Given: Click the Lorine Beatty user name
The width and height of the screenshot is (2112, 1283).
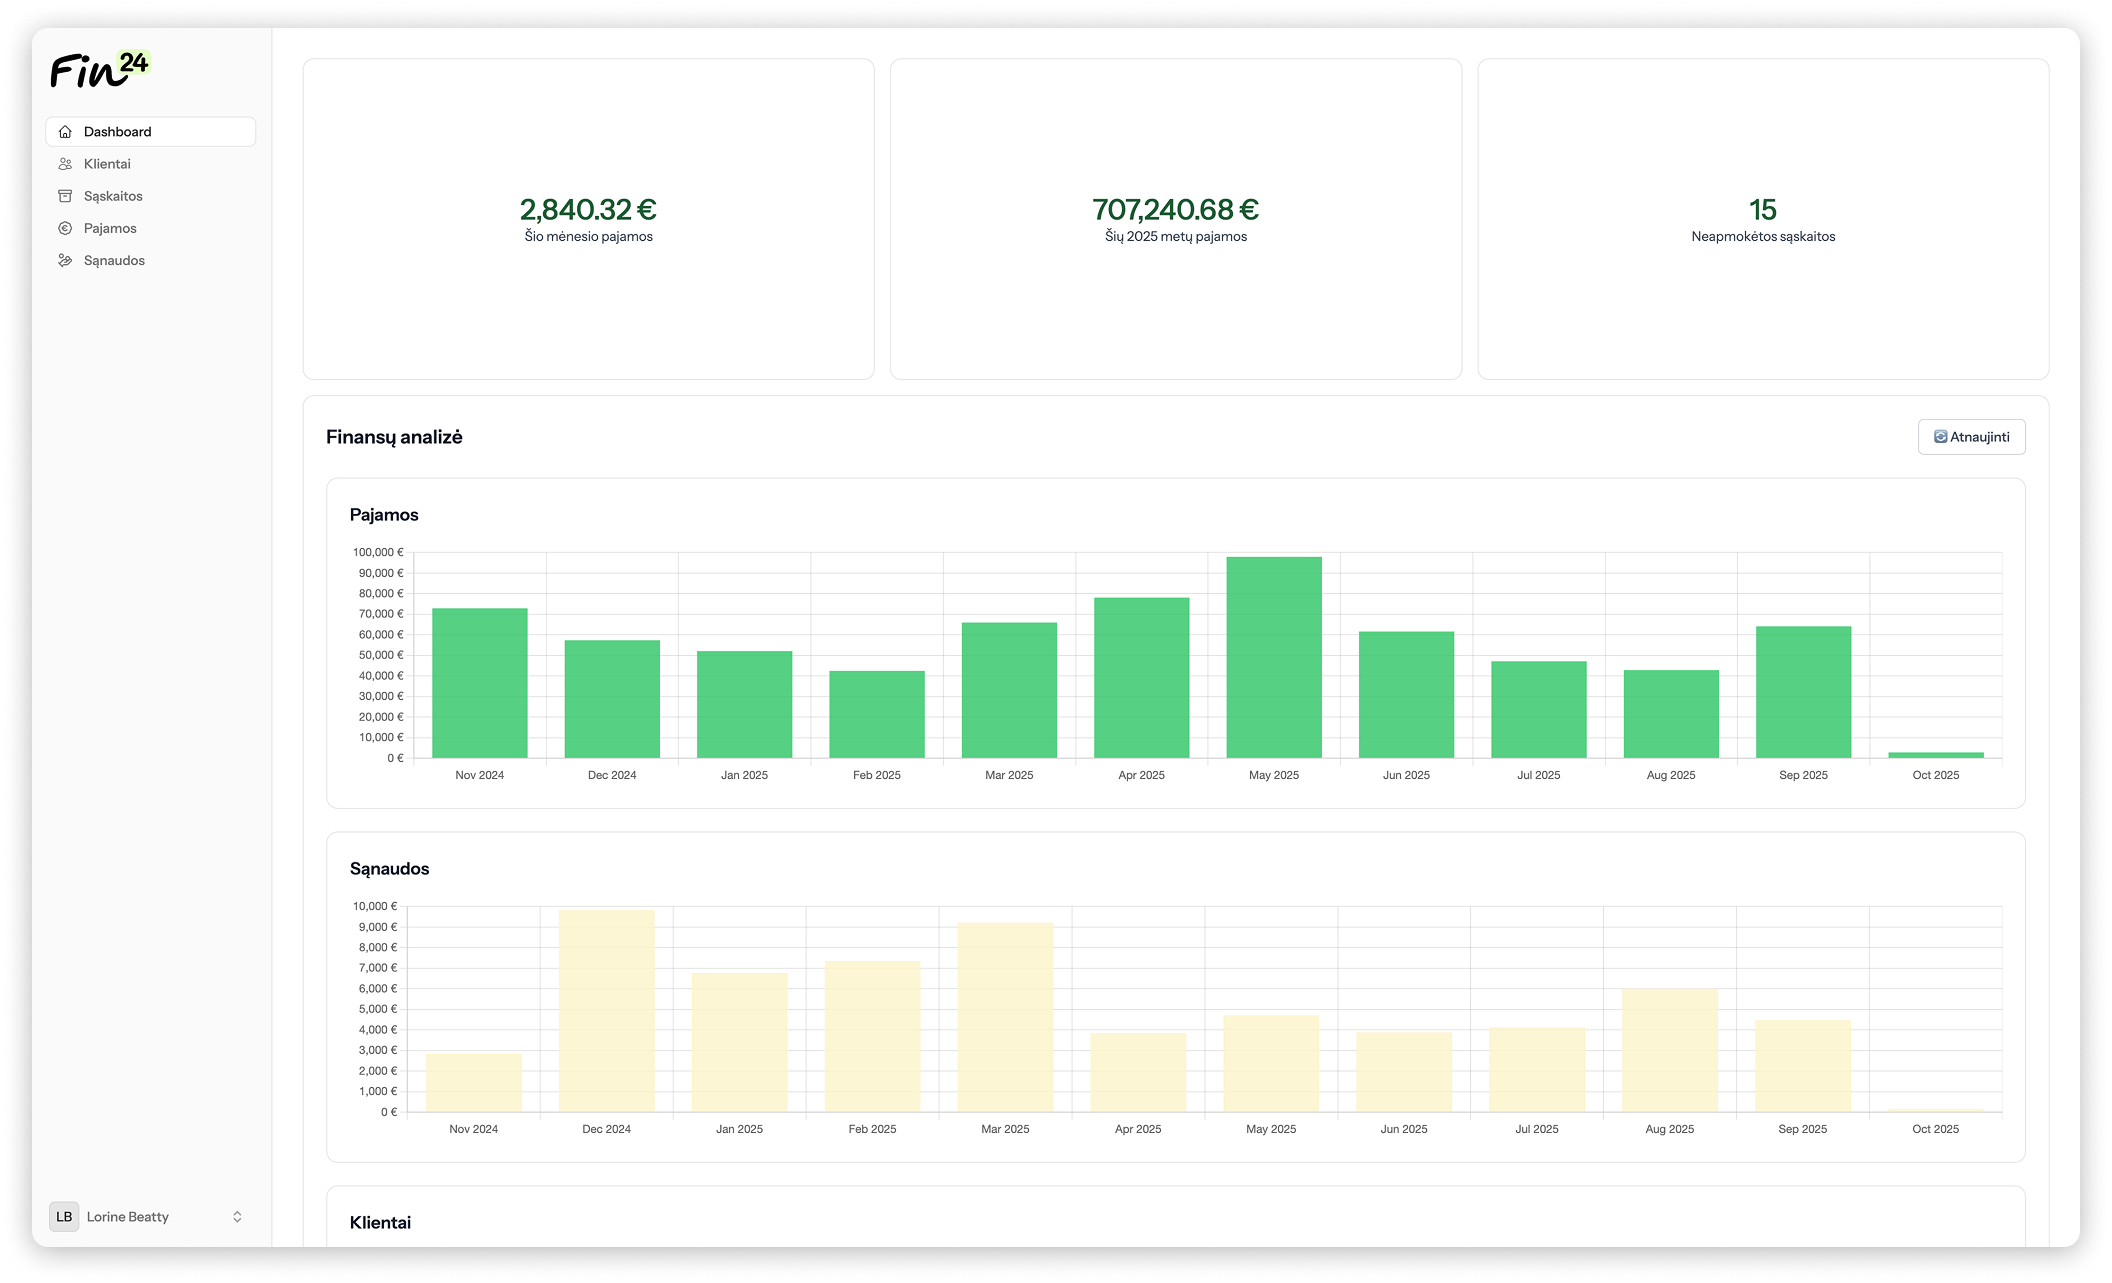Looking at the screenshot, I should click(x=128, y=1217).
